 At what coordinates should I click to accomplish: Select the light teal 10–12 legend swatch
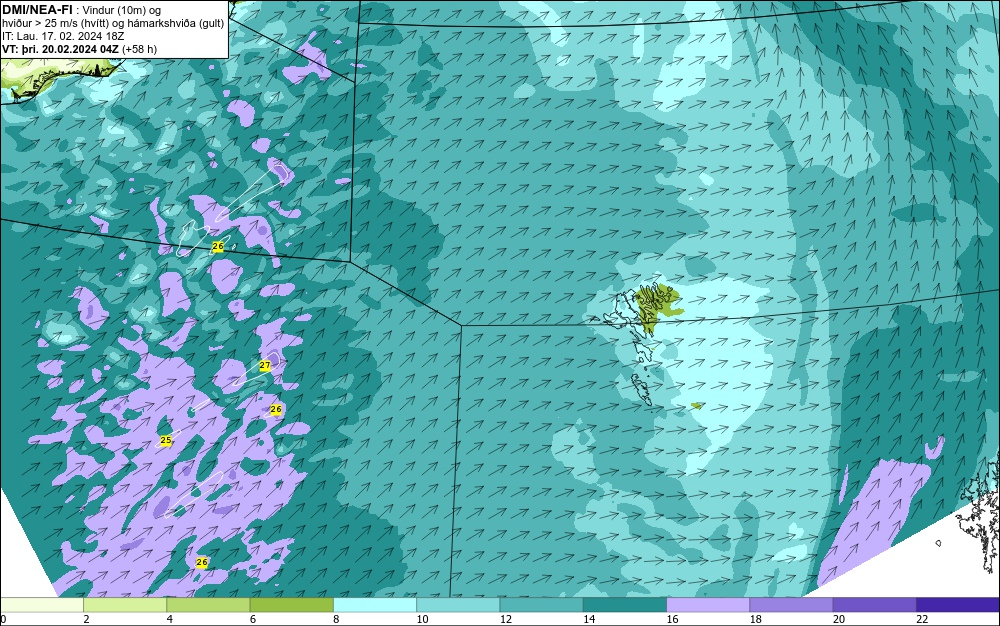pos(458,605)
